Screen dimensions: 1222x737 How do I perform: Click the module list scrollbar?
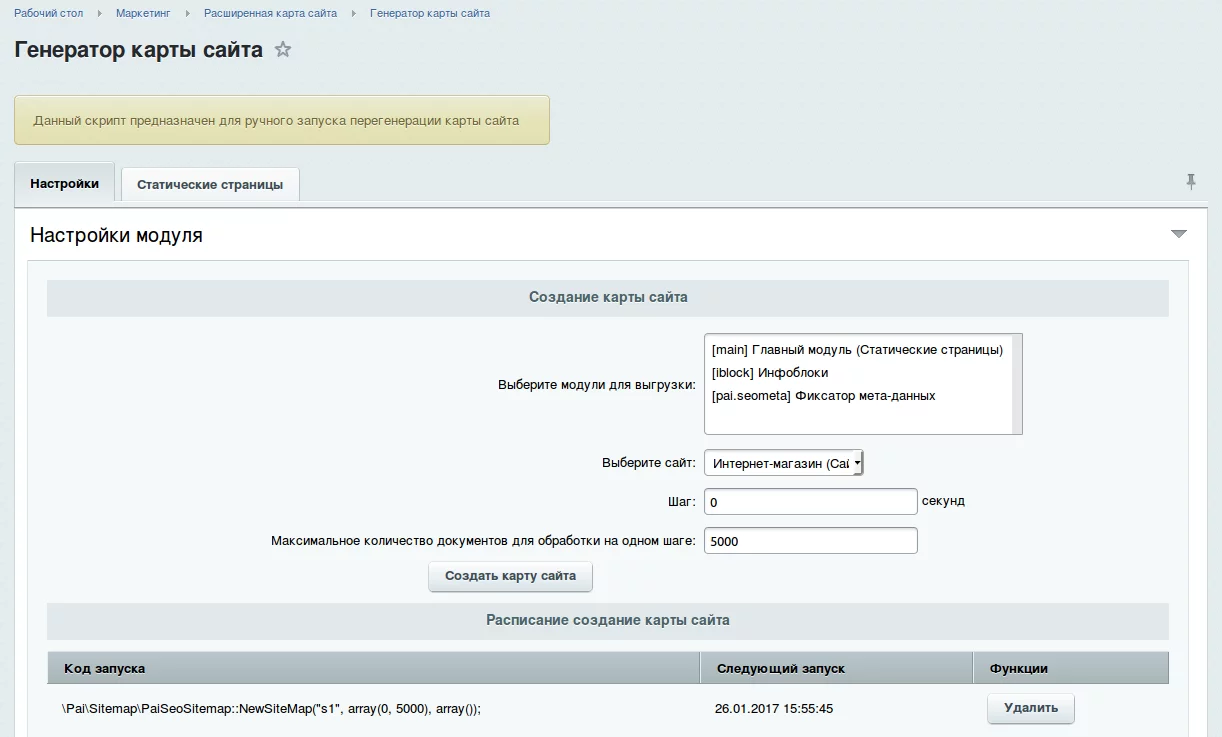1016,384
